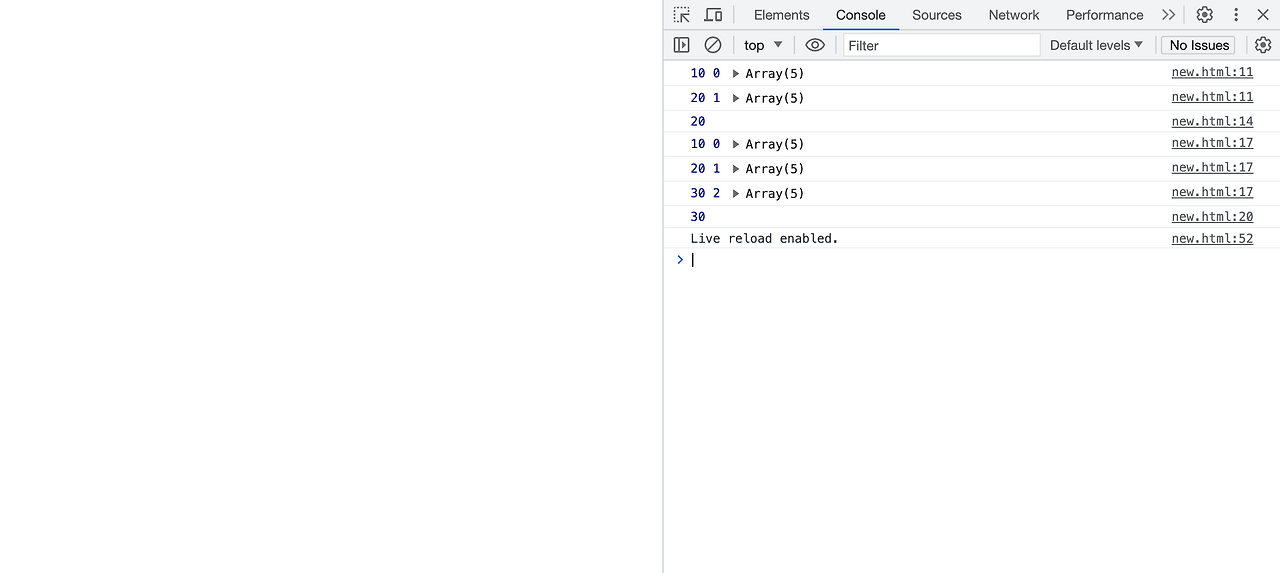Open new.html:17 link on '10 0' row
The width and height of the screenshot is (1280, 573).
[1212, 143]
